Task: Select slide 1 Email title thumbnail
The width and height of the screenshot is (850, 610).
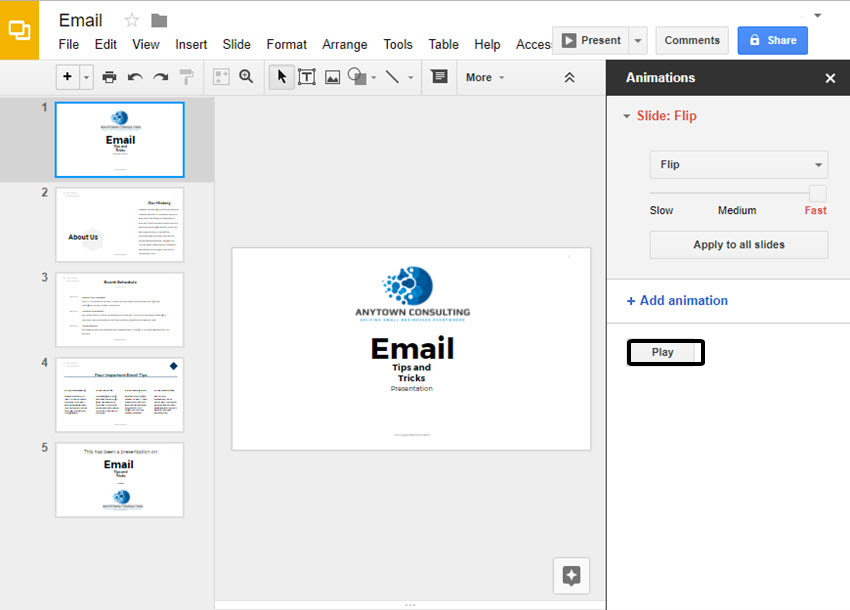Action: [x=120, y=139]
